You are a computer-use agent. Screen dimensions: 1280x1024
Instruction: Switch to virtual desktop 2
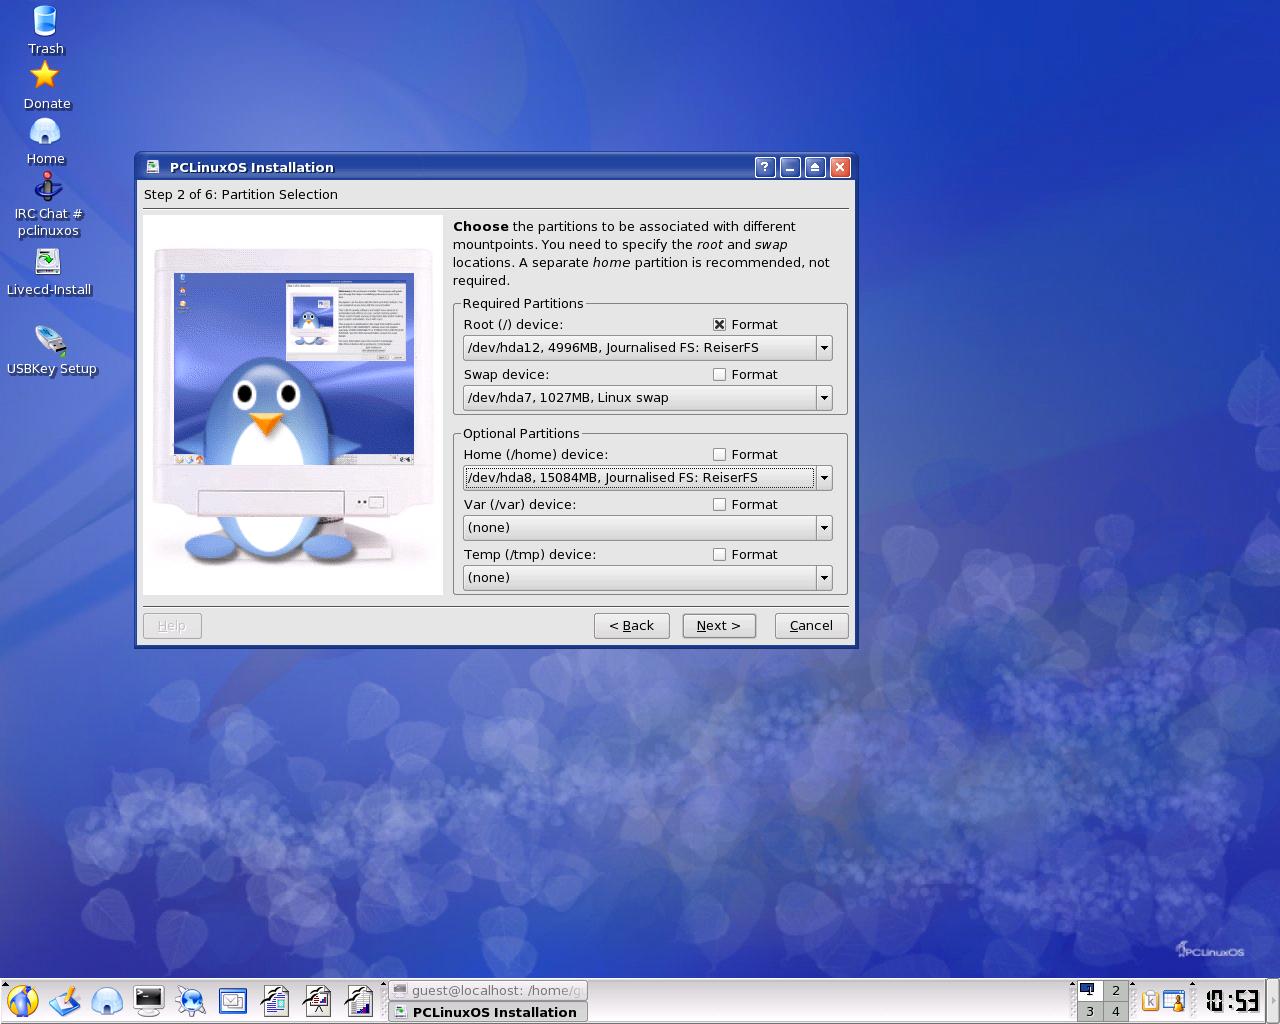1116,991
